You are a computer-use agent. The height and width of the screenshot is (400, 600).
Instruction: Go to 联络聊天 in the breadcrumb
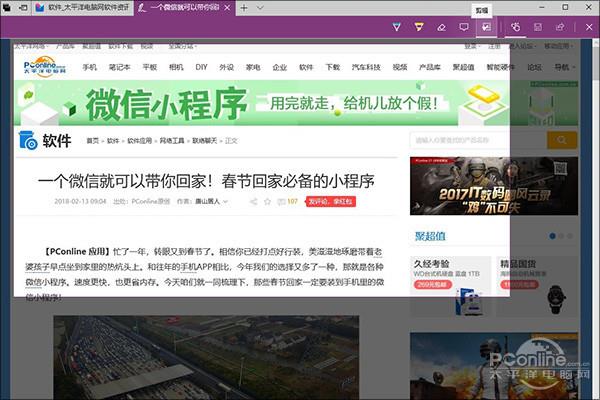(x=204, y=141)
